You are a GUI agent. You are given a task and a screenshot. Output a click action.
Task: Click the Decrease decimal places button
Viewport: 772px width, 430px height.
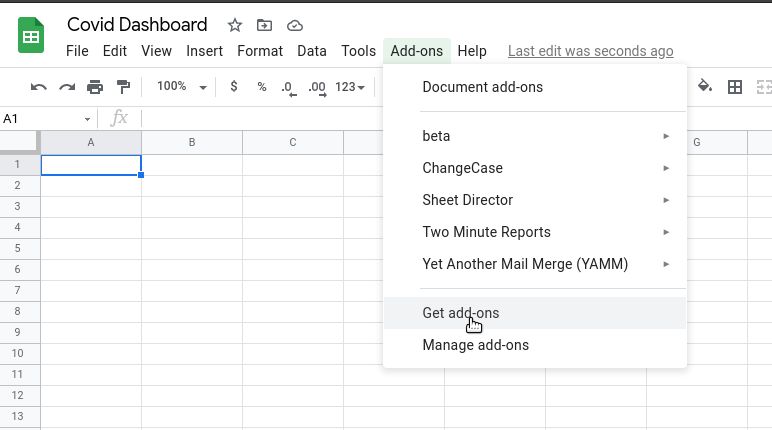pos(289,89)
